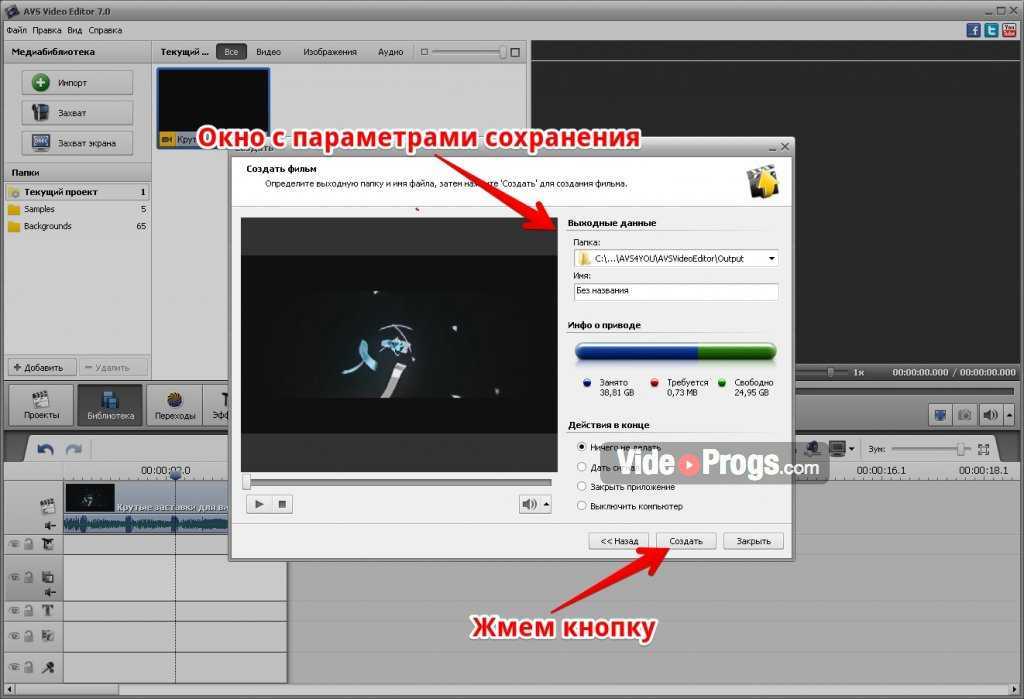Open the Вид menu

click(x=74, y=30)
